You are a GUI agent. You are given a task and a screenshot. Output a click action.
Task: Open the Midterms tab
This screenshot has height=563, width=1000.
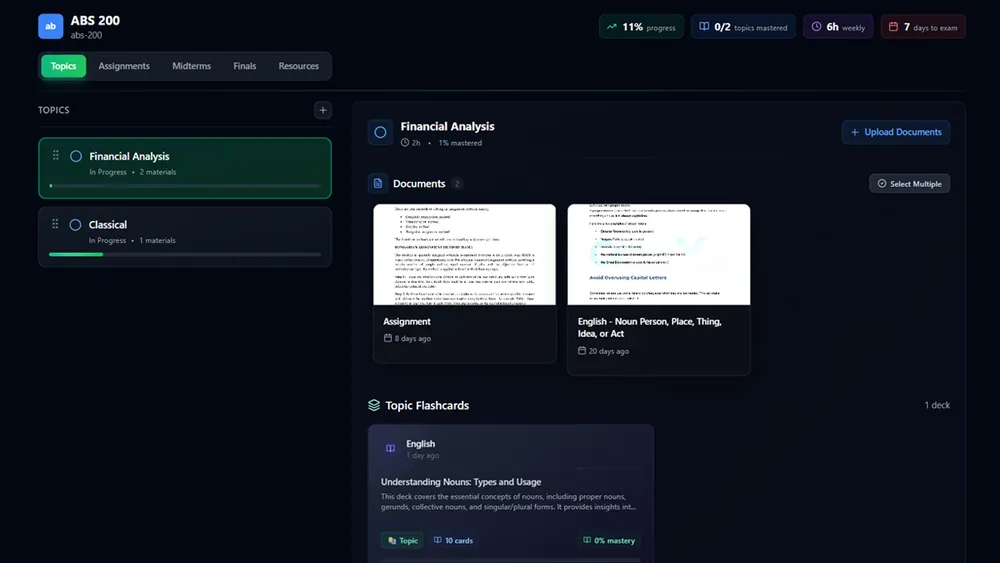click(x=191, y=66)
